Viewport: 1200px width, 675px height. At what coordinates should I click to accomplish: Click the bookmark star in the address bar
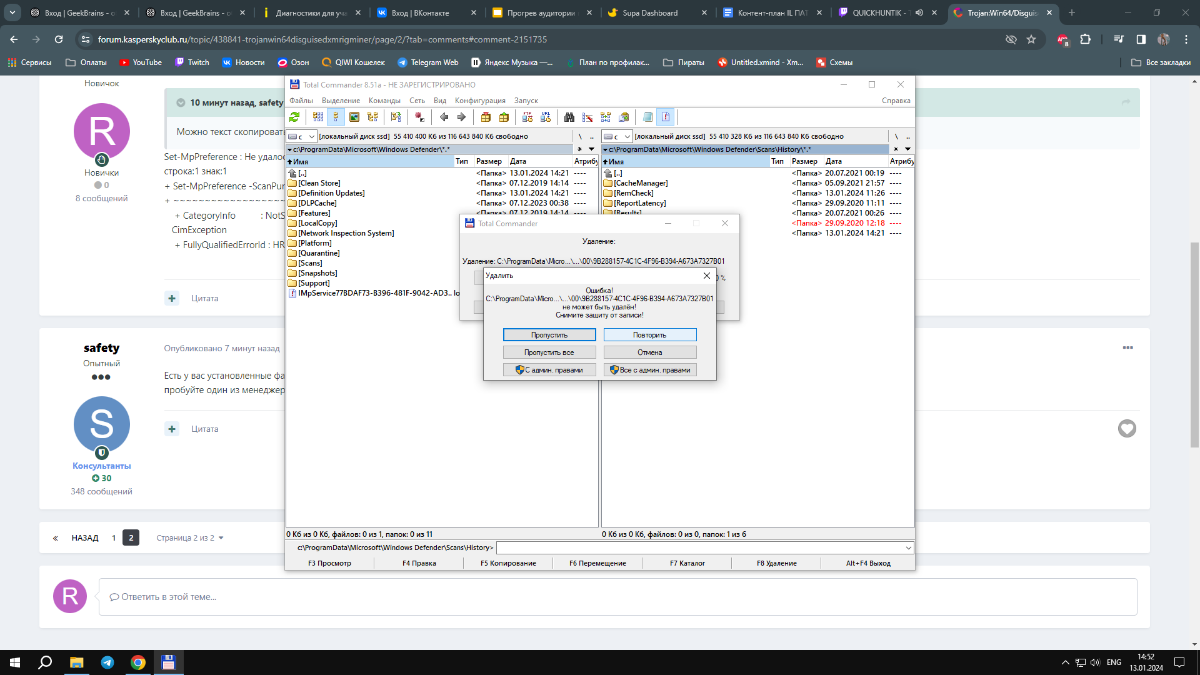(1032, 39)
